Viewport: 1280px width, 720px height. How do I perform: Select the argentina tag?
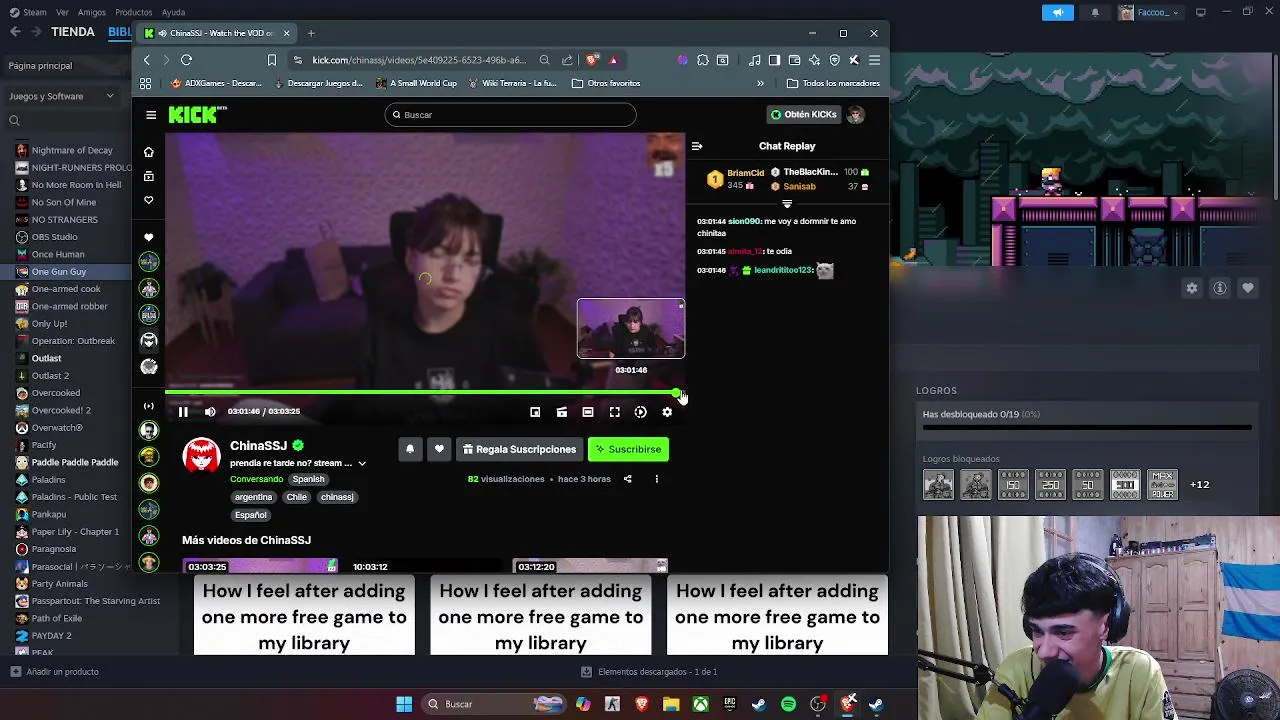[253, 497]
